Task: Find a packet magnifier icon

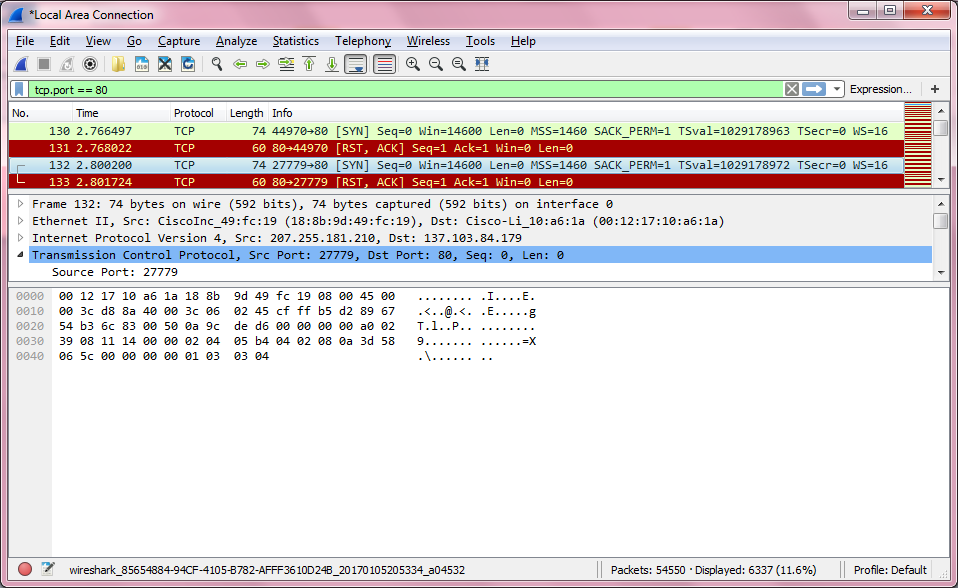Action: tap(216, 64)
